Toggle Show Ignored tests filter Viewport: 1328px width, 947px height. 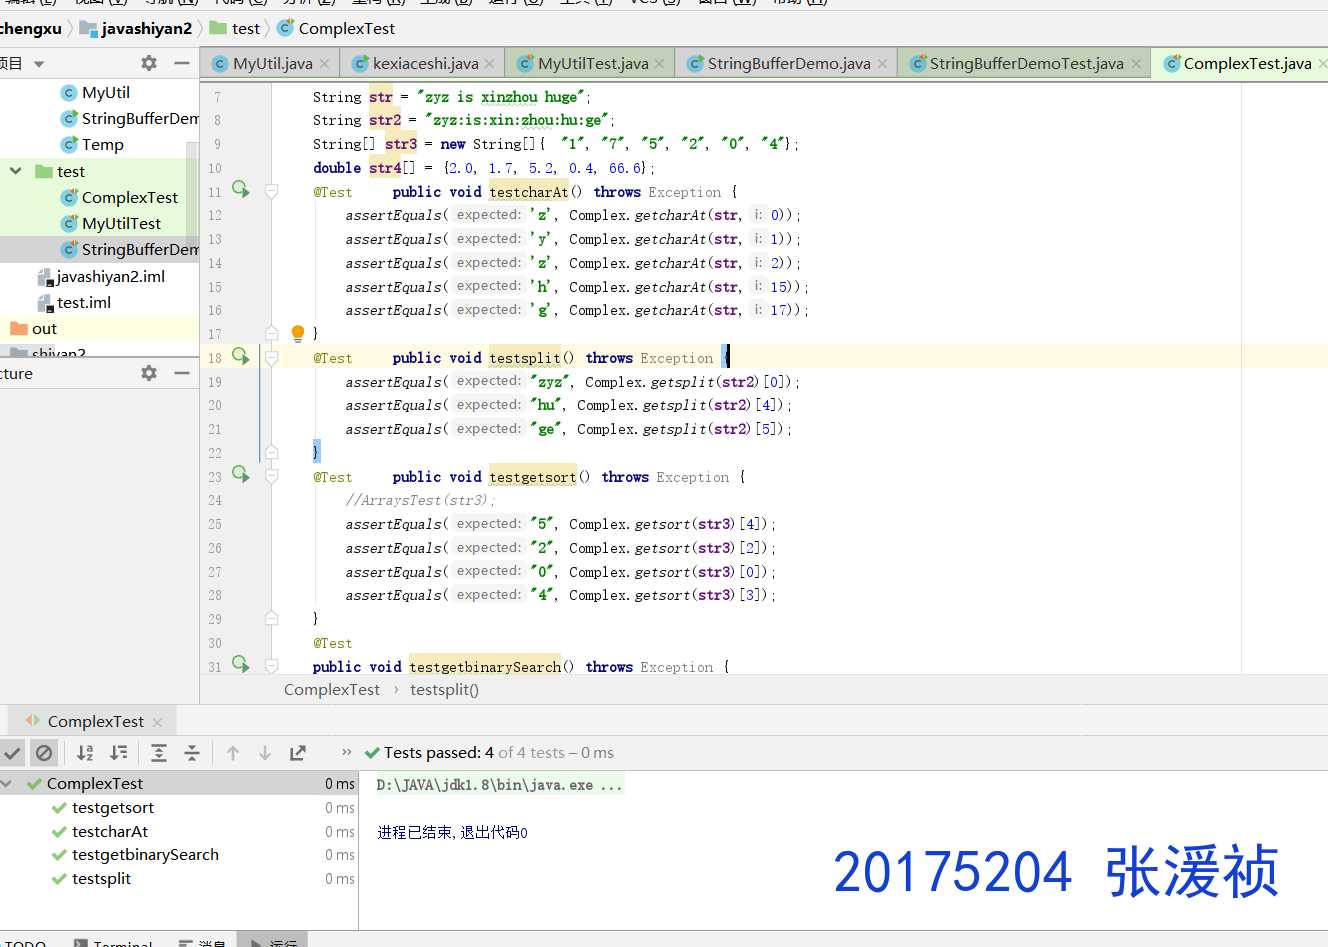click(x=44, y=753)
